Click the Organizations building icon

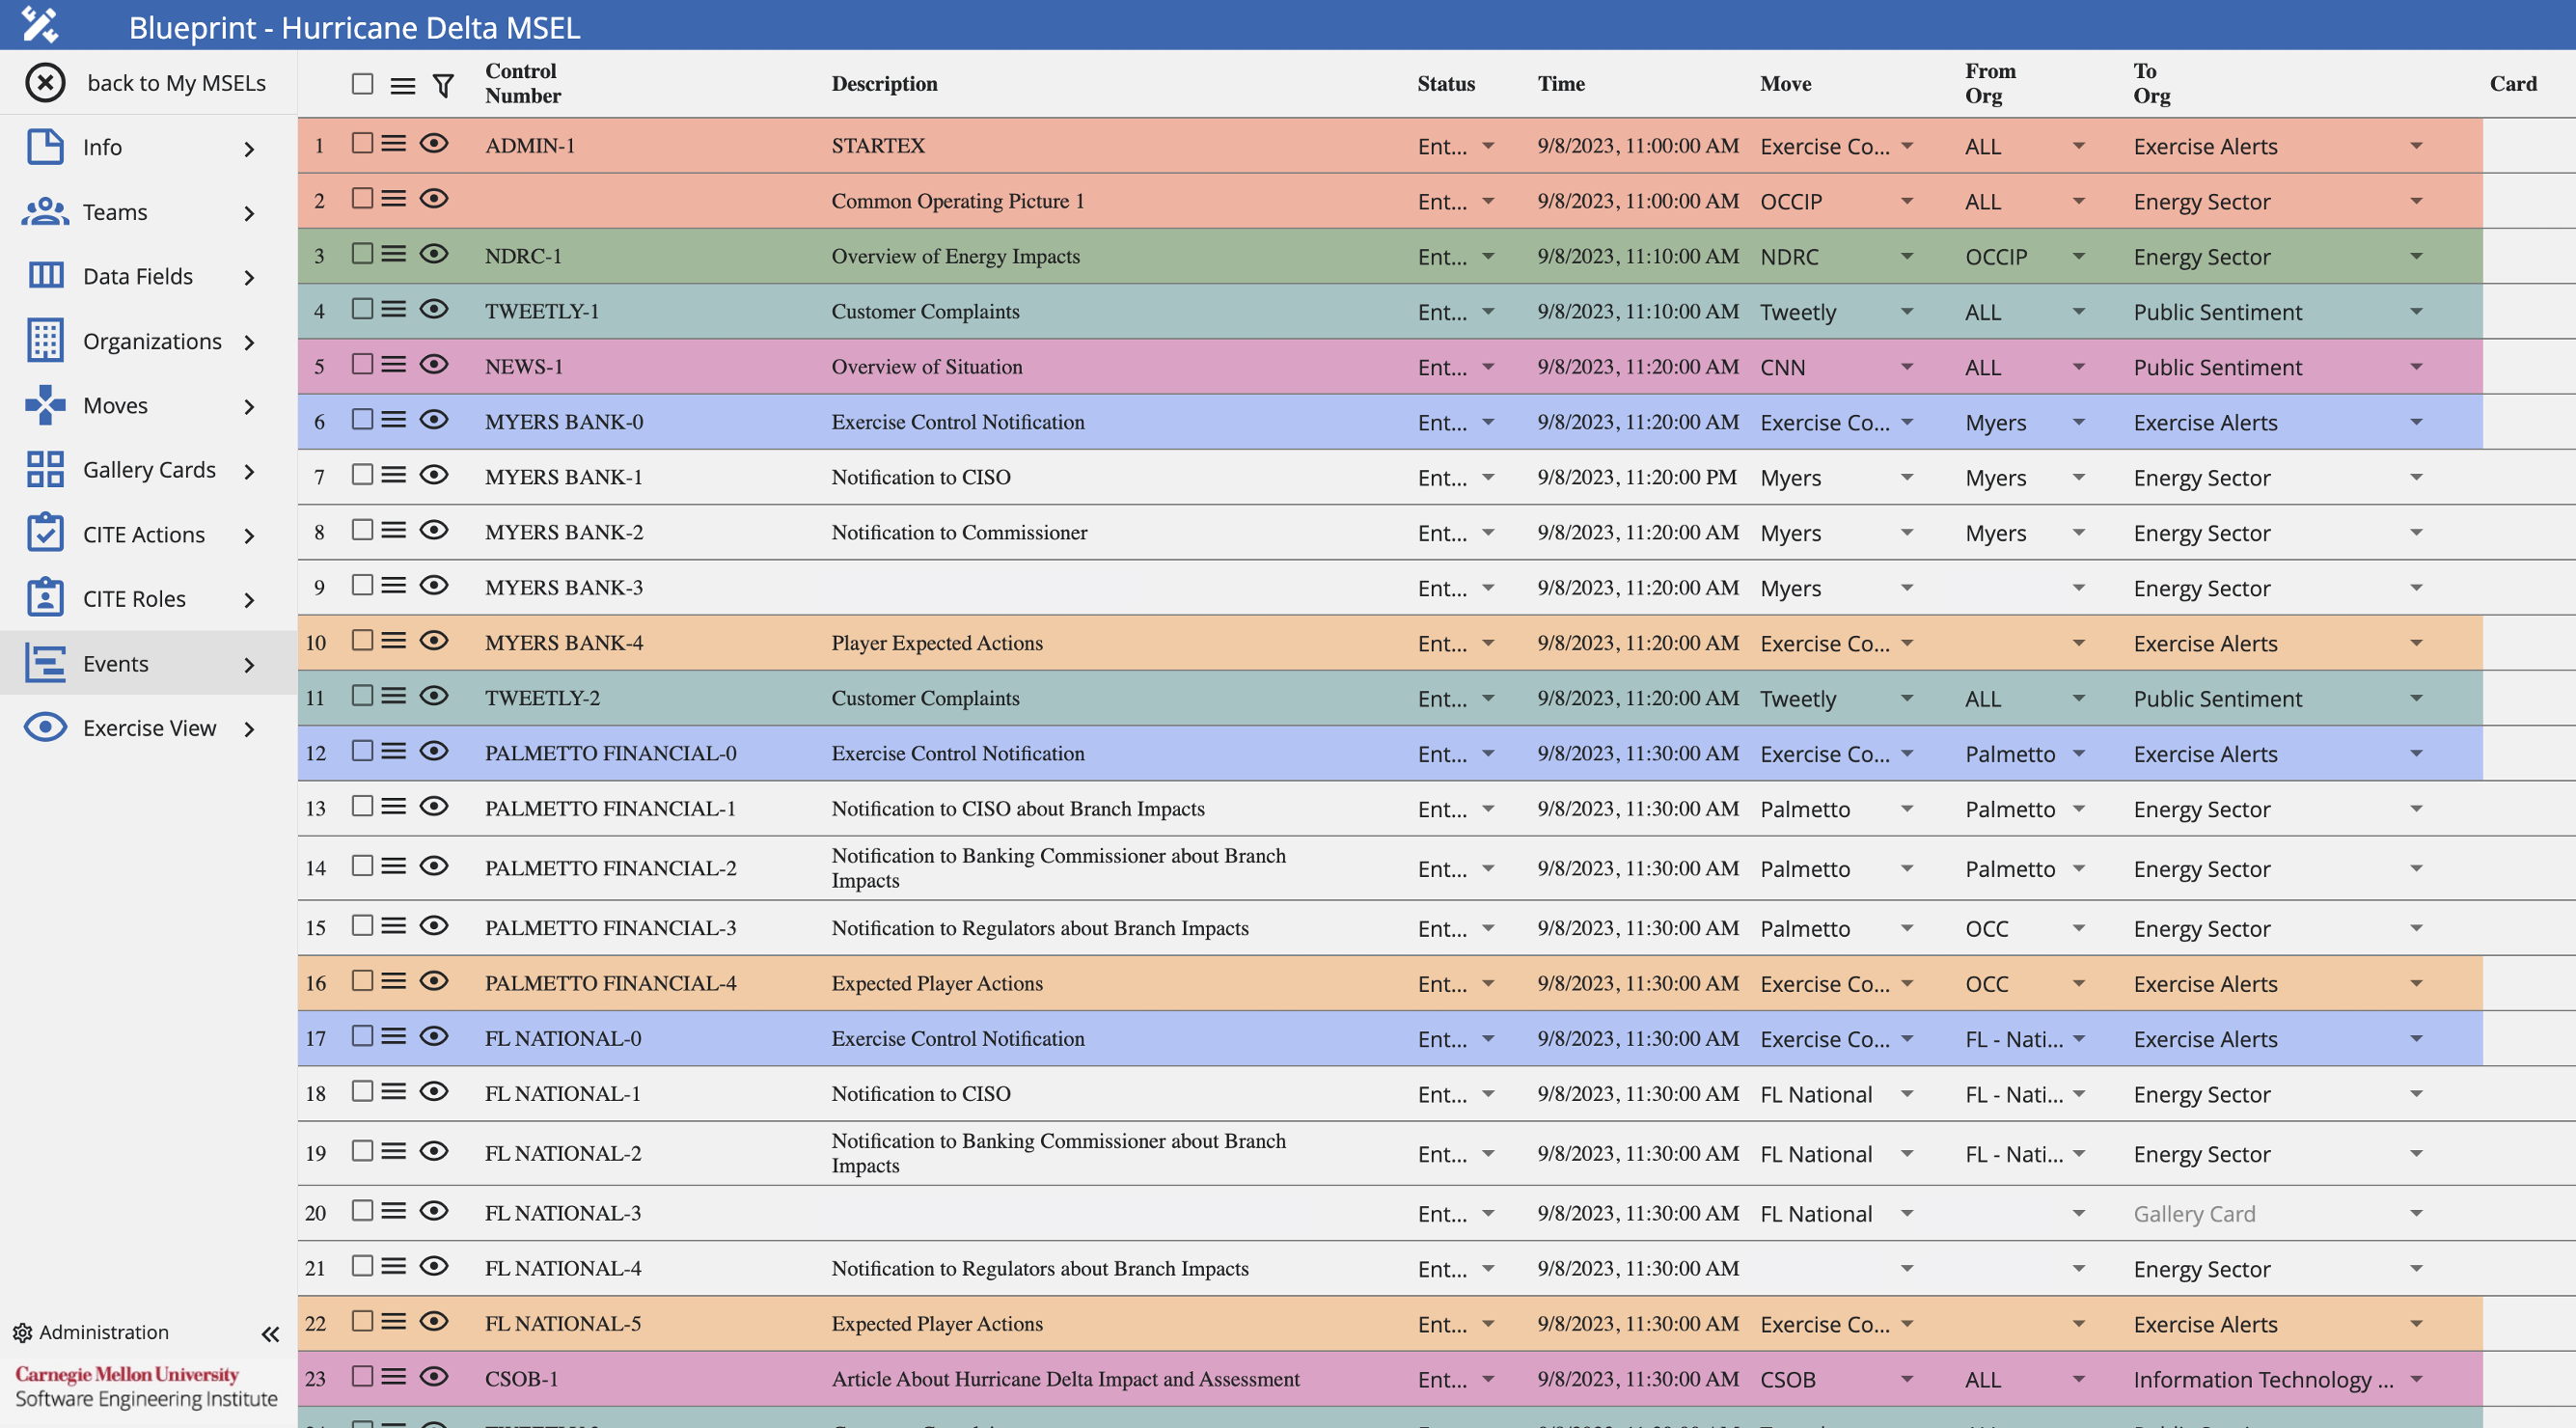pyautogui.click(x=46, y=340)
